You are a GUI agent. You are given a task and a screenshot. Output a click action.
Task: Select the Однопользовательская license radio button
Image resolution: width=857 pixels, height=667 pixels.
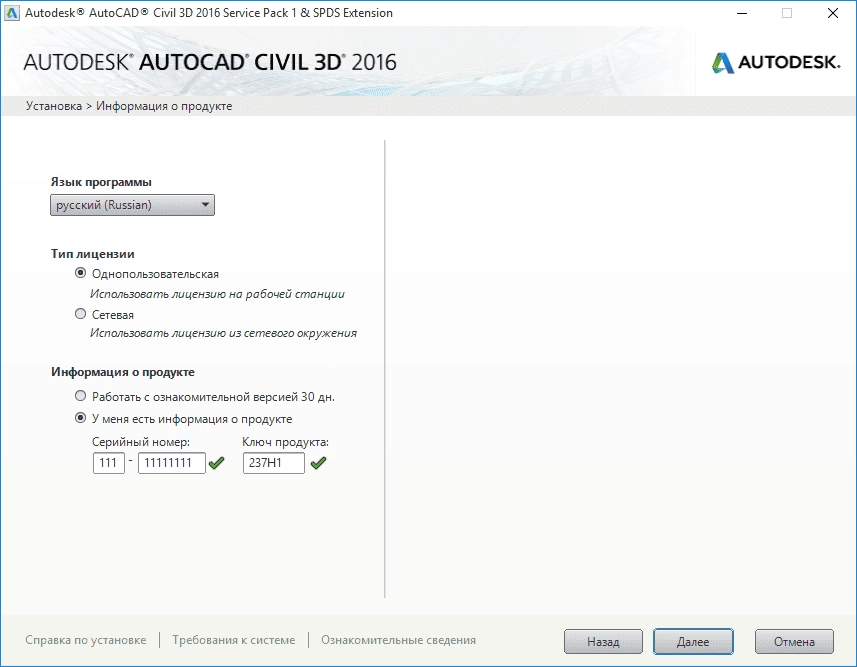pyautogui.click(x=80, y=273)
